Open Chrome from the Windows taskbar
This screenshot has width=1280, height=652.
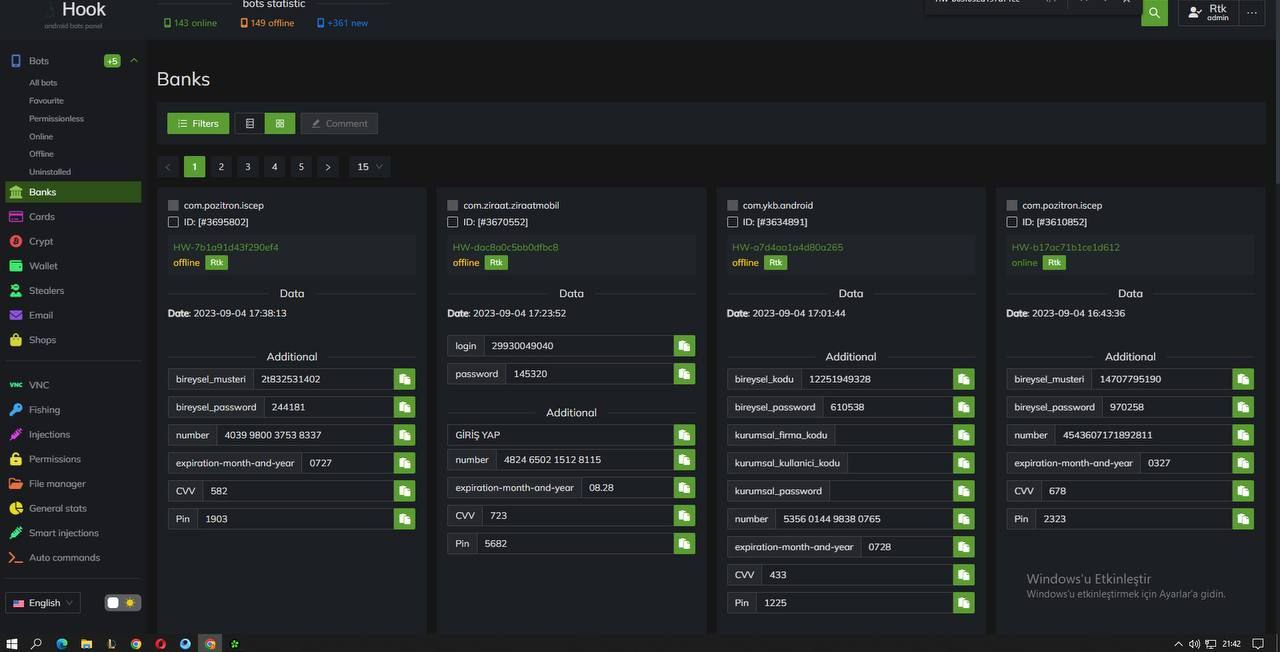tap(136, 644)
